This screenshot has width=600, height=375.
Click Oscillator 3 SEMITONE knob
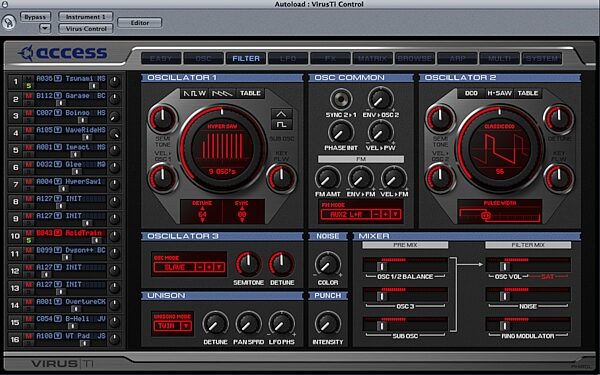coord(248,264)
